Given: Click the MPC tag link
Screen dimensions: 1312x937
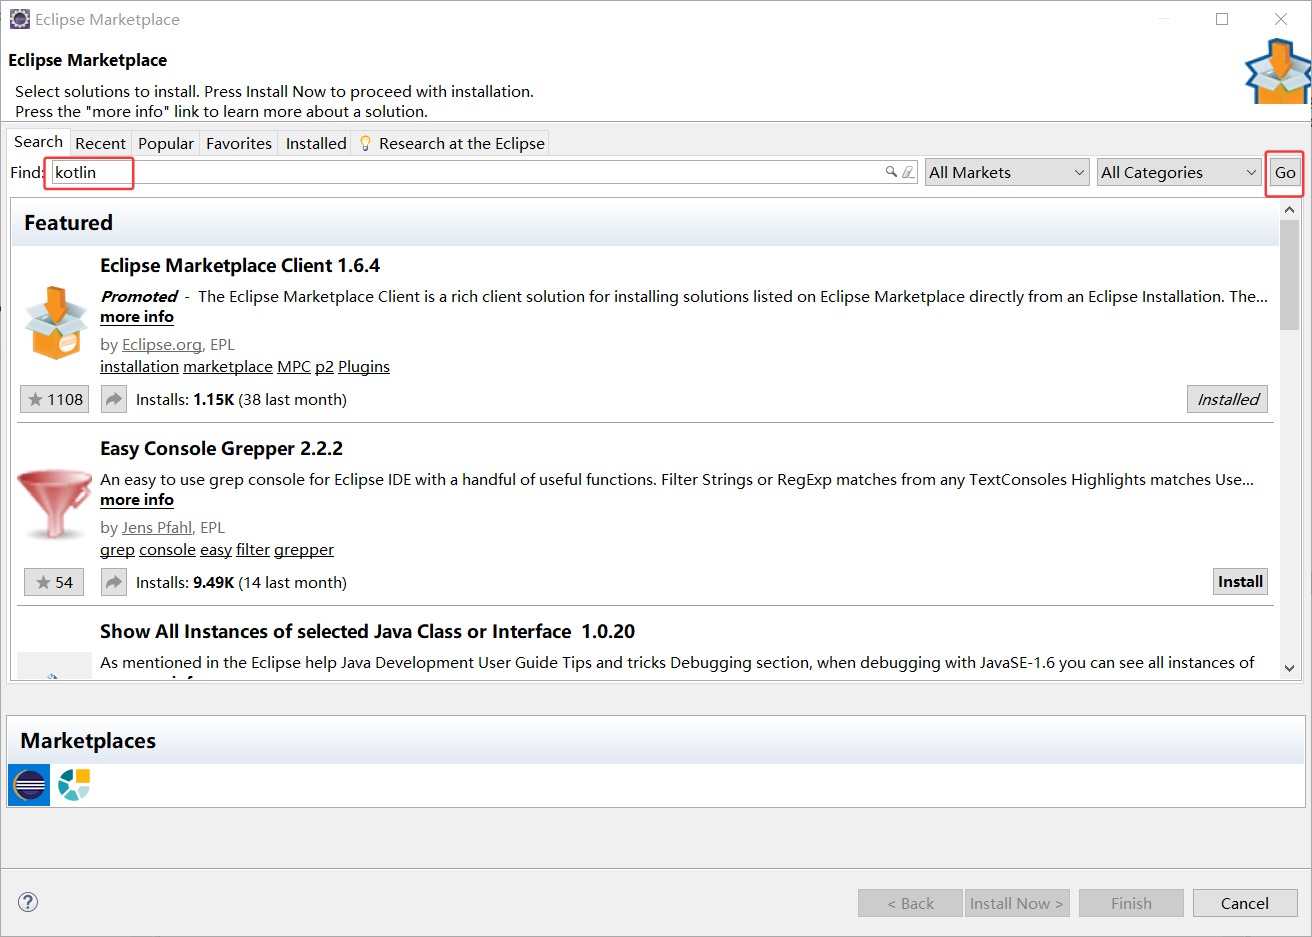Looking at the screenshot, I should pyautogui.click(x=294, y=367).
